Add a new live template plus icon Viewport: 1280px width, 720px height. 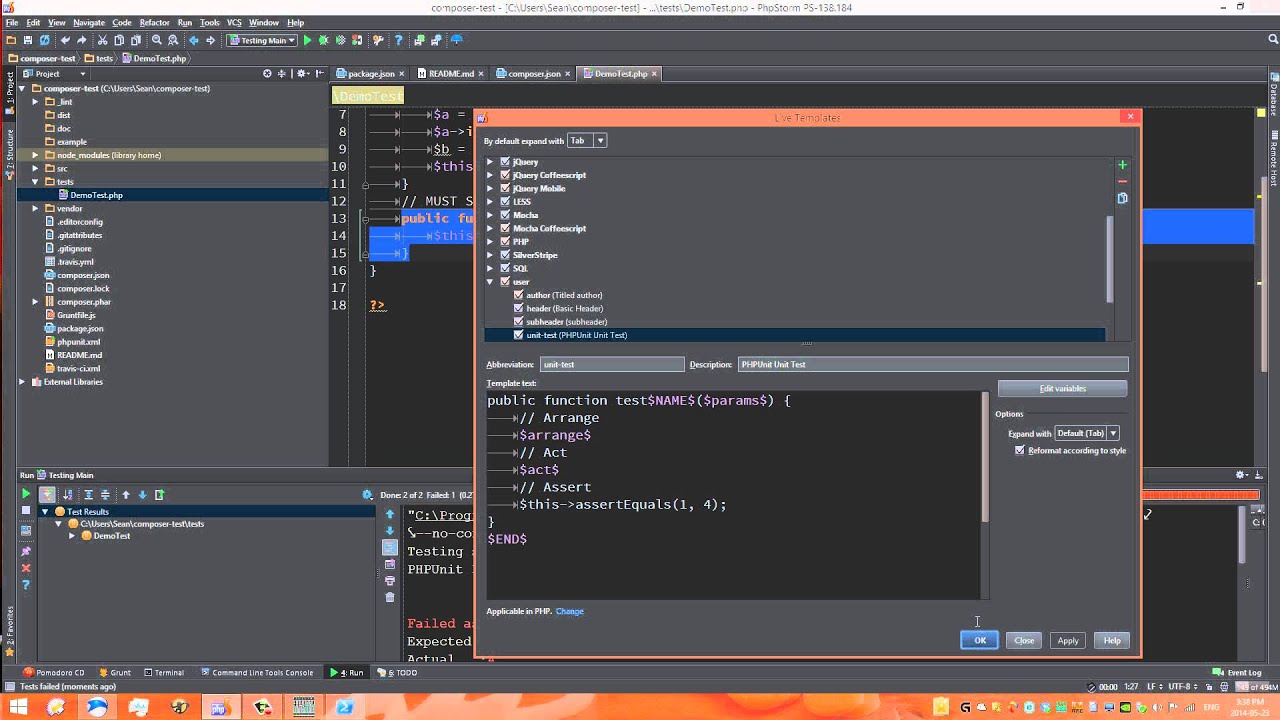[x=1122, y=165]
